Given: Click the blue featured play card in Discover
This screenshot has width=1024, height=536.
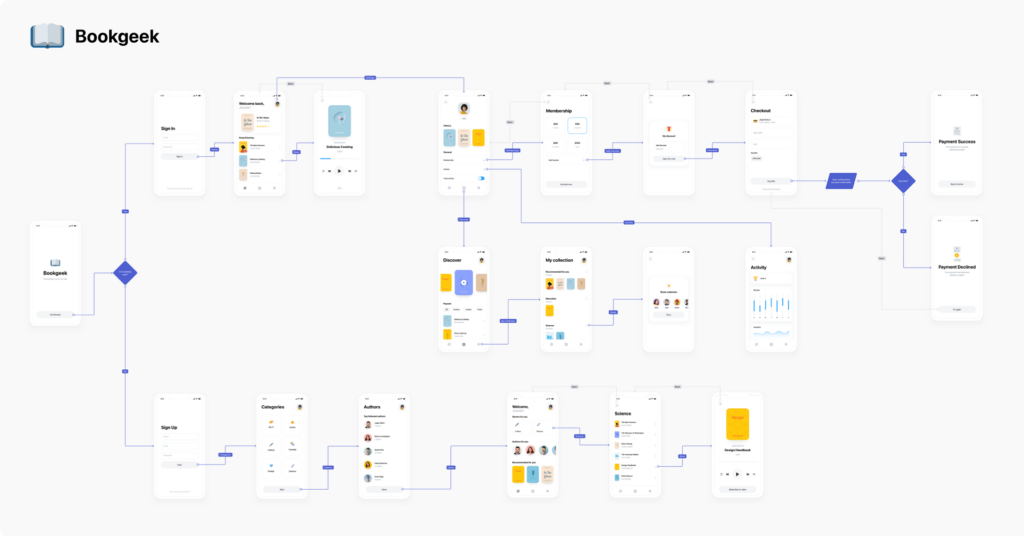Looking at the screenshot, I should coord(464,282).
